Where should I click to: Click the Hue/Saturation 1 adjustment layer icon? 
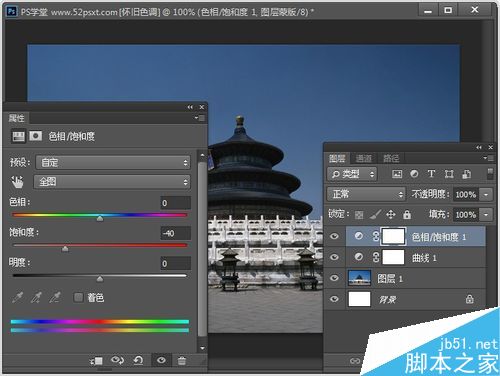point(359,236)
